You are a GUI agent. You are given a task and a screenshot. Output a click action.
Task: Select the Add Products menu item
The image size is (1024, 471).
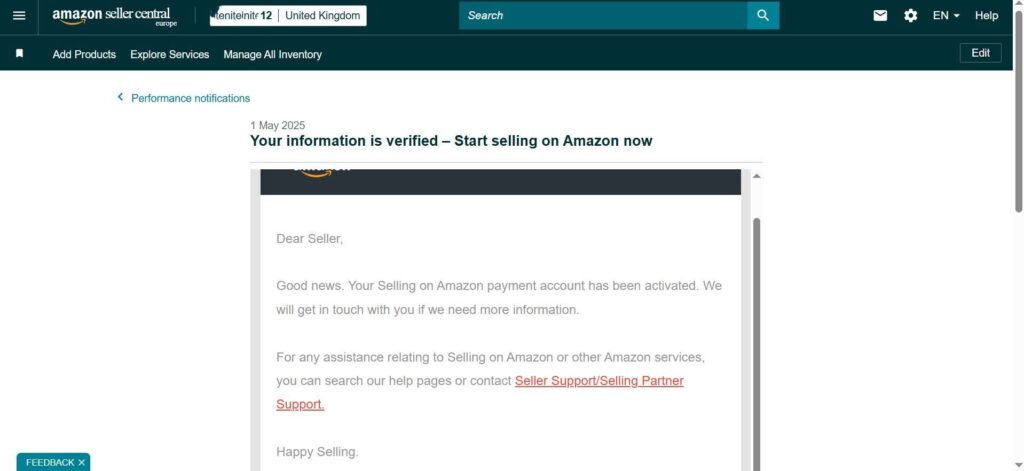tap(84, 54)
